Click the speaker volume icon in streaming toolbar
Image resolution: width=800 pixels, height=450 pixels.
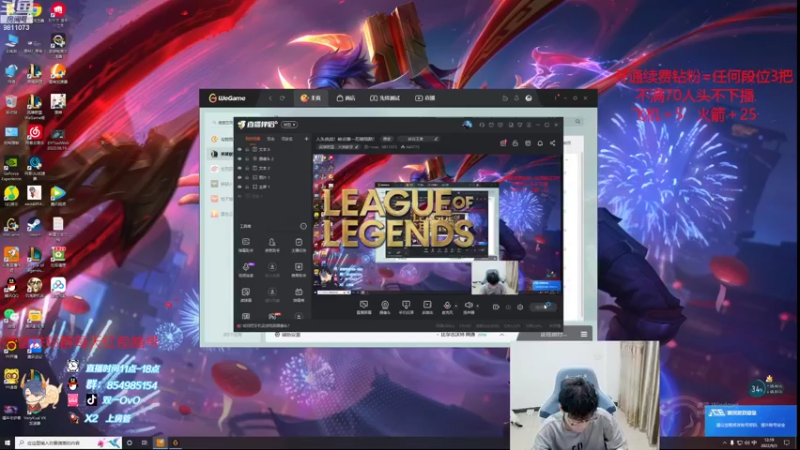point(468,305)
